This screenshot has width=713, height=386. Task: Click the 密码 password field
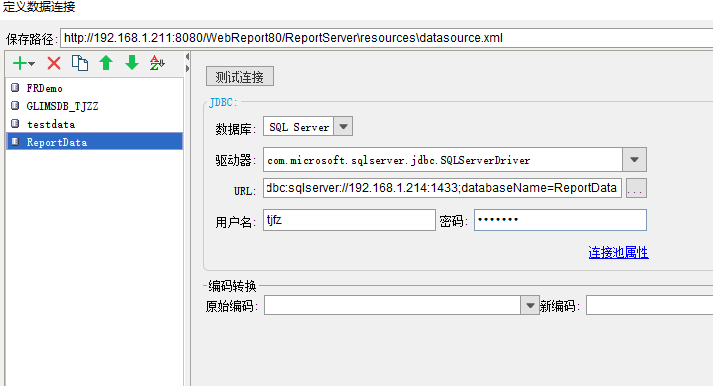560,220
